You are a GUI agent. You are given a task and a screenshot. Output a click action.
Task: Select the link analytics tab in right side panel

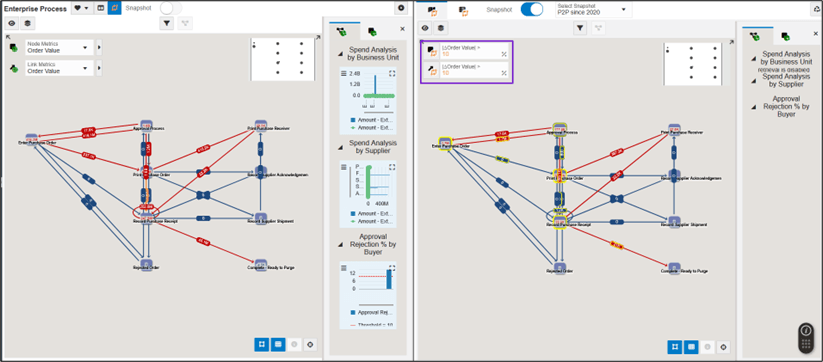tap(755, 36)
